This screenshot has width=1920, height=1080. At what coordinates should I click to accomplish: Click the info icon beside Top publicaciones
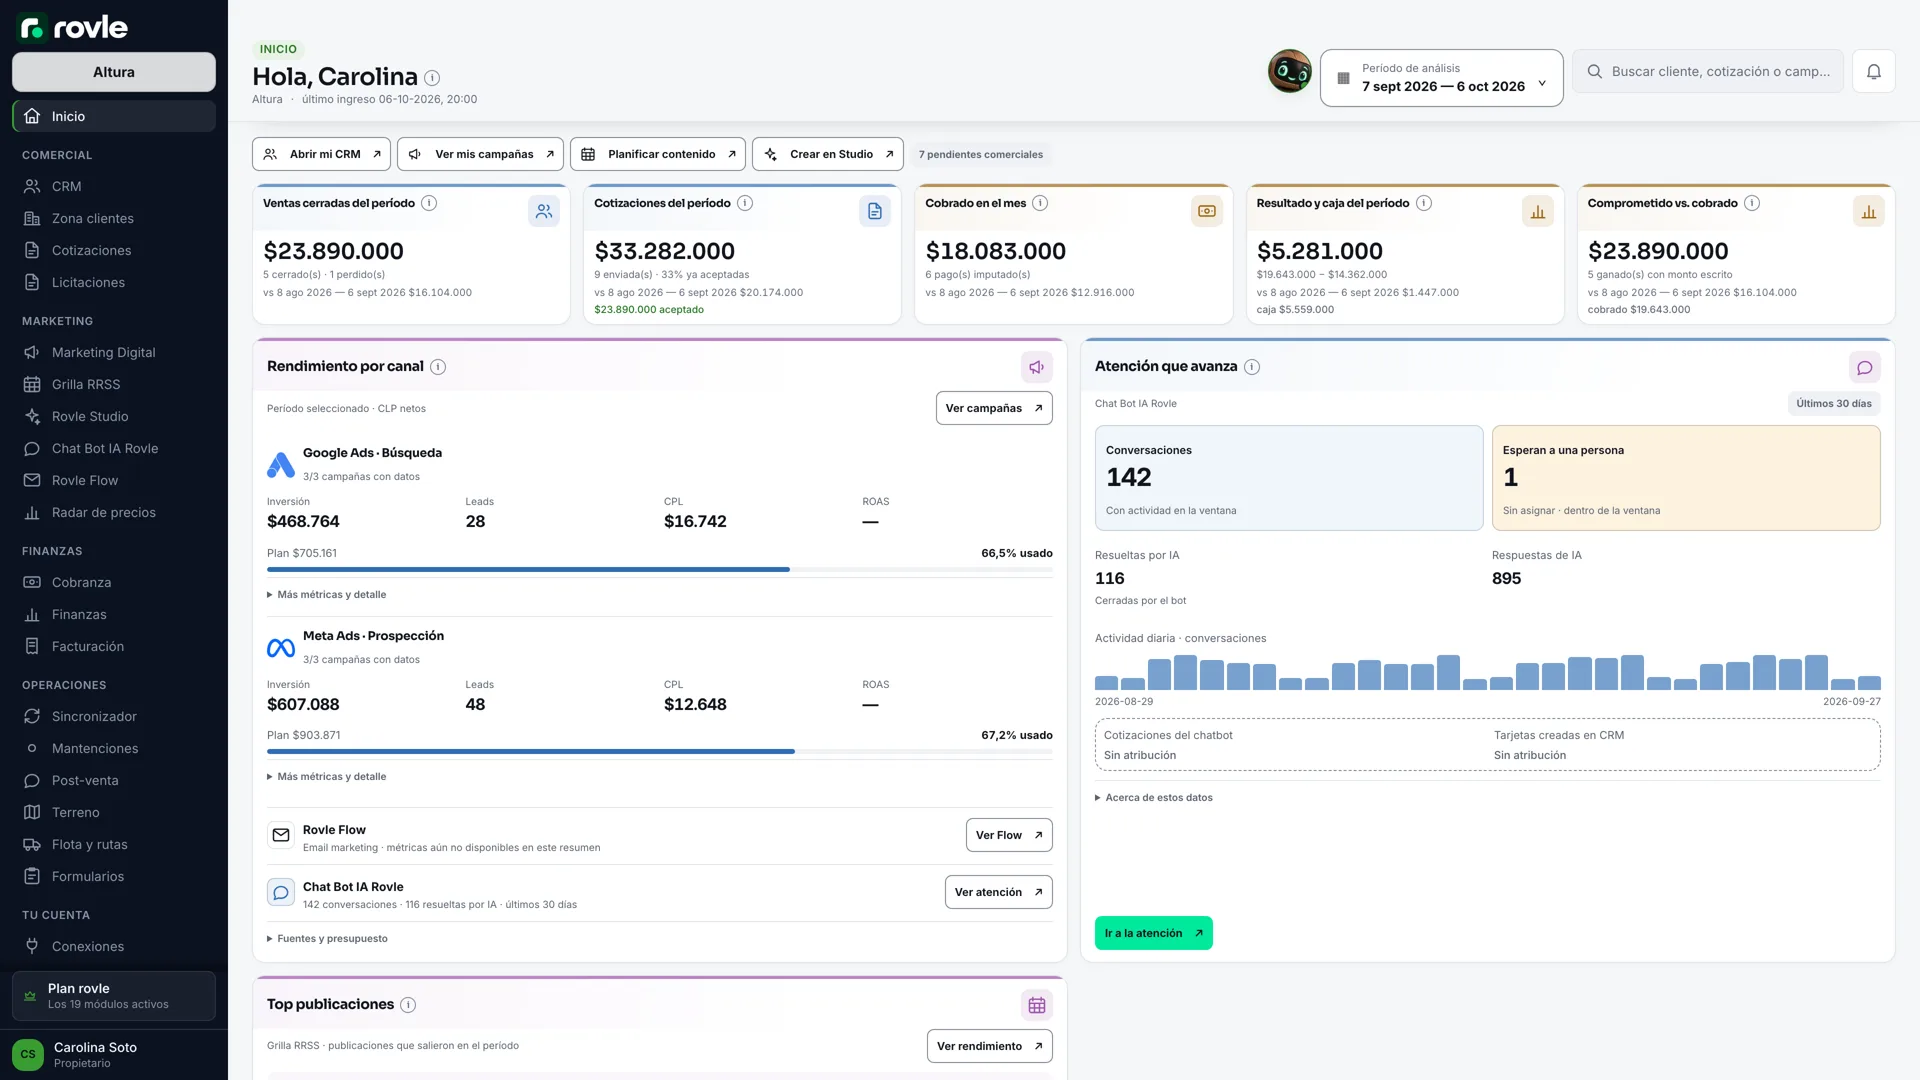pyautogui.click(x=408, y=1005)
